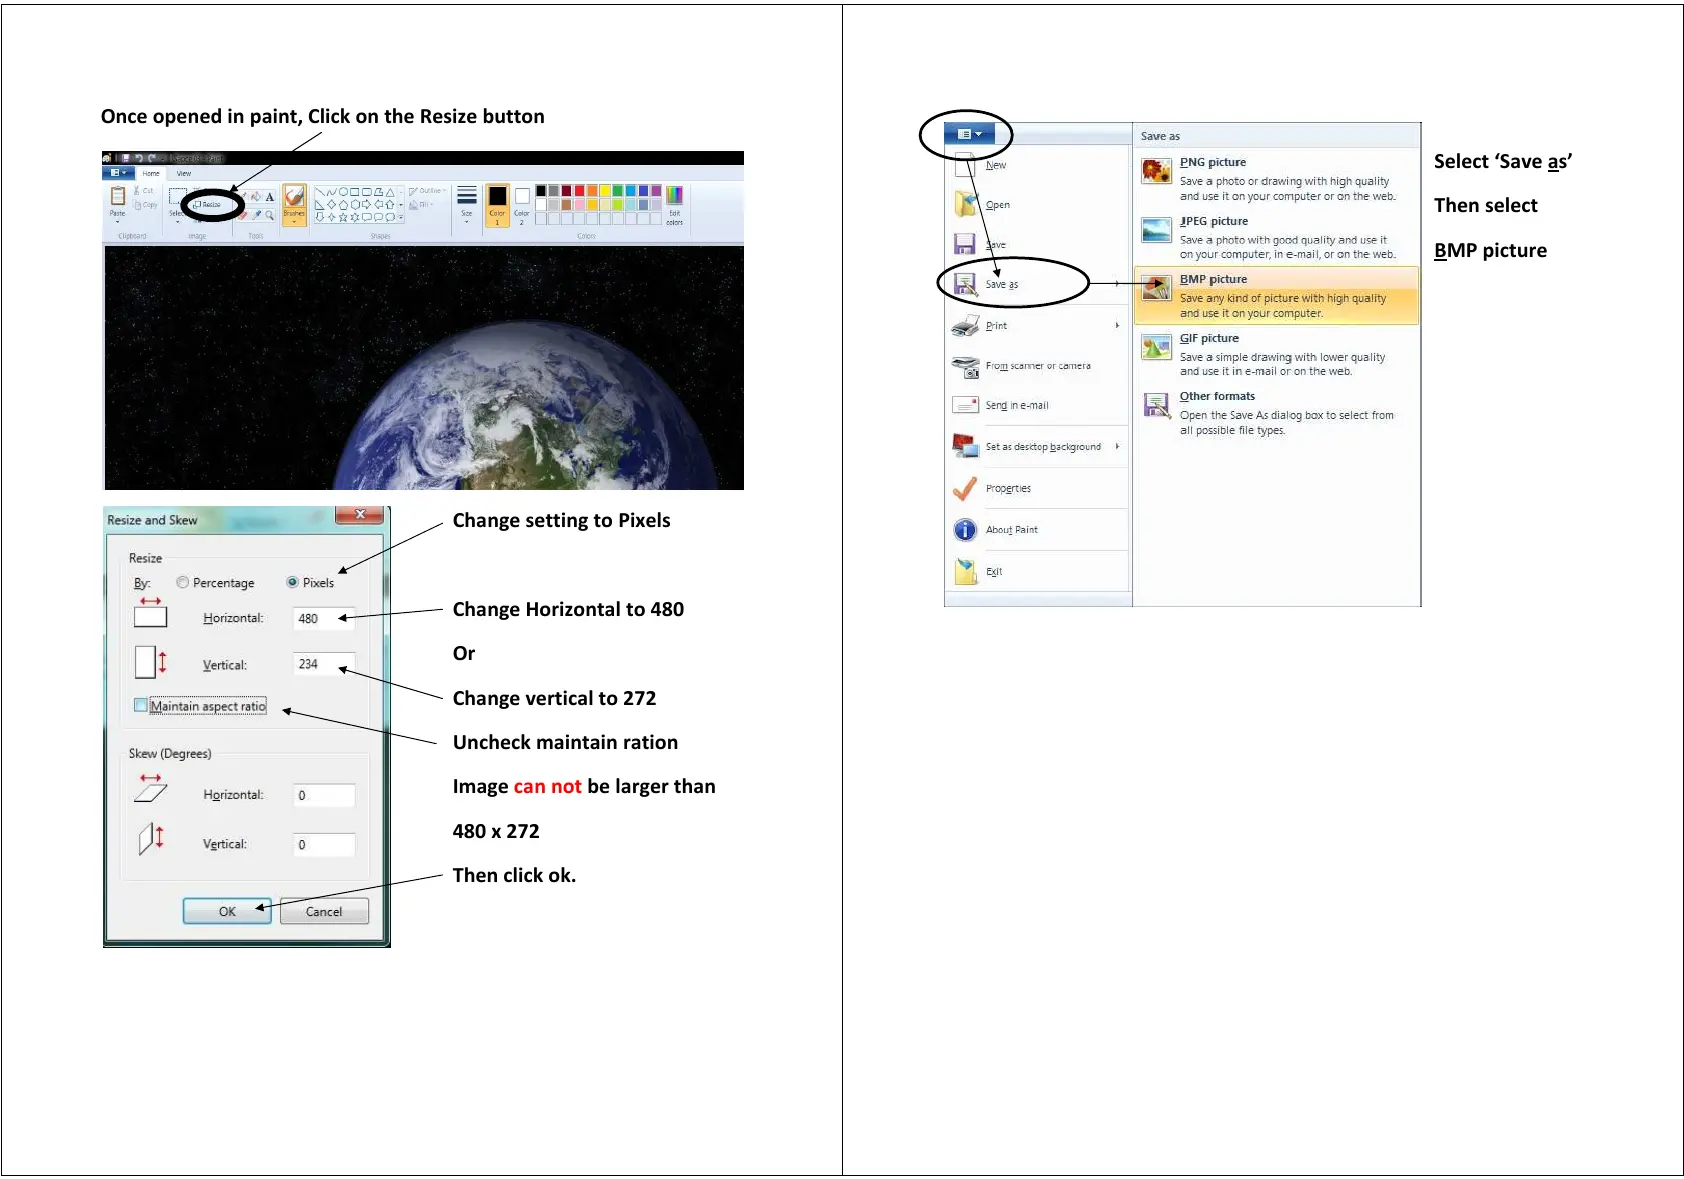This screenshot has width=1684, height=1179.
Task: Click the Resize Horizontal field showing 480
Action: 324,618
